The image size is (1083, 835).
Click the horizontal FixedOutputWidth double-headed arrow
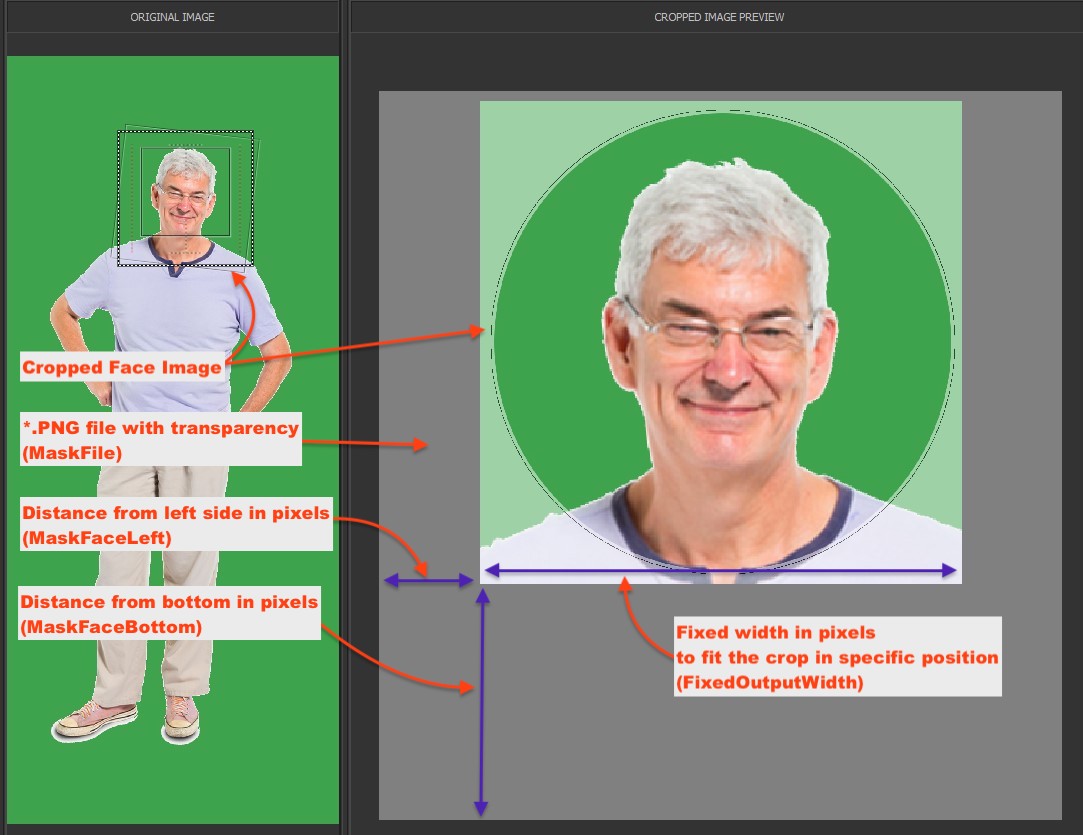coord(718,570)
